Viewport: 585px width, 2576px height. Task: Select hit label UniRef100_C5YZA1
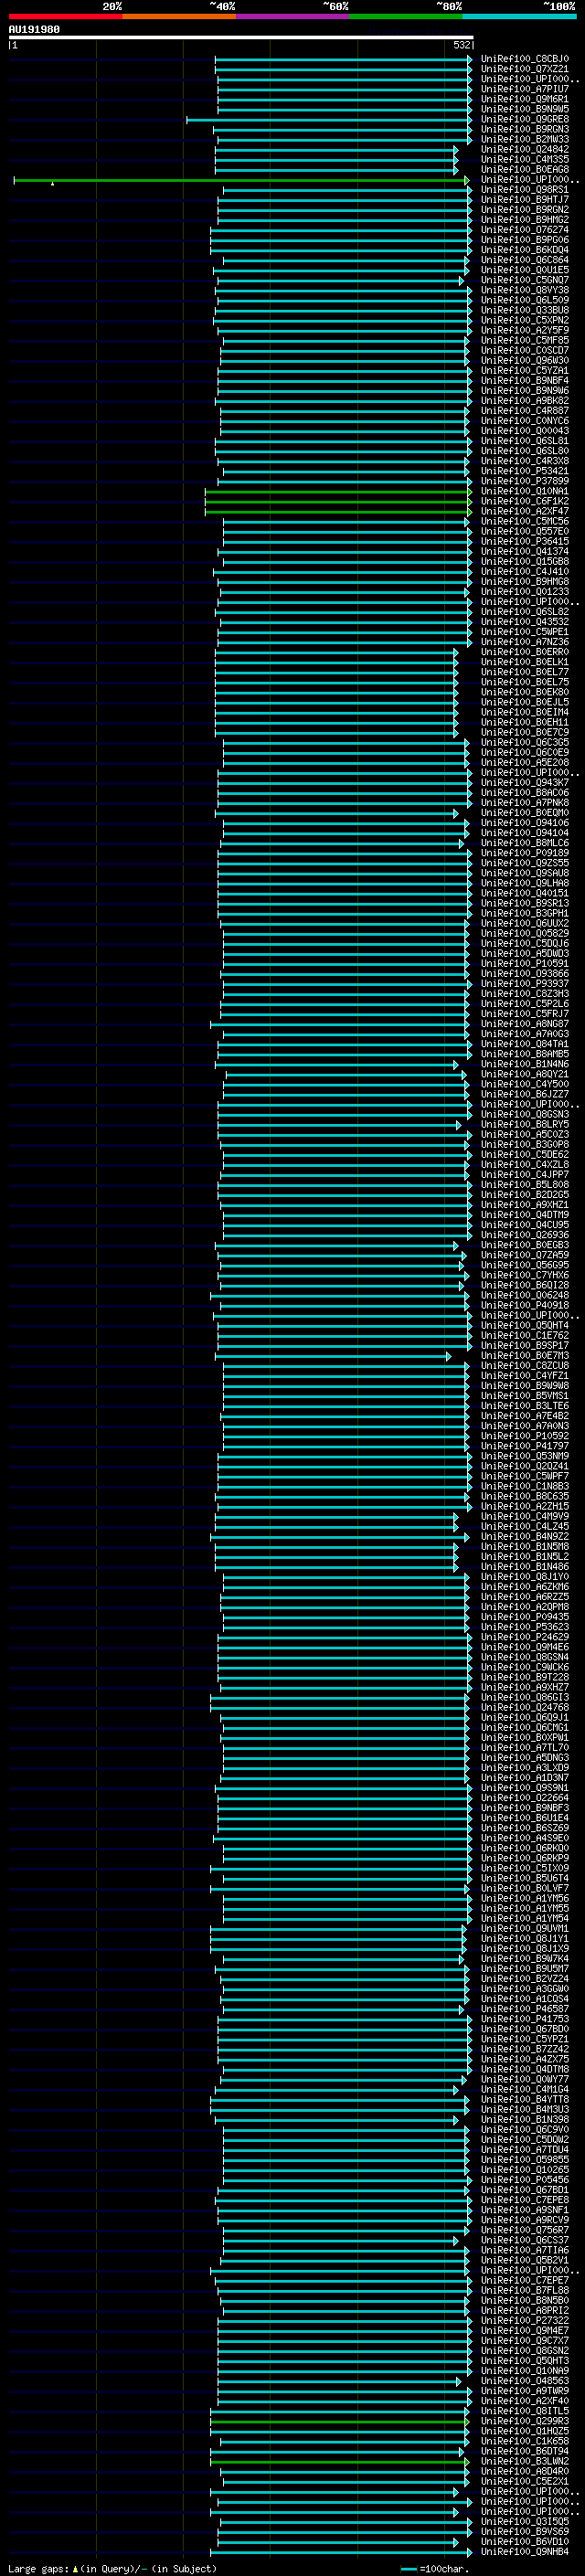click(524, 371)
